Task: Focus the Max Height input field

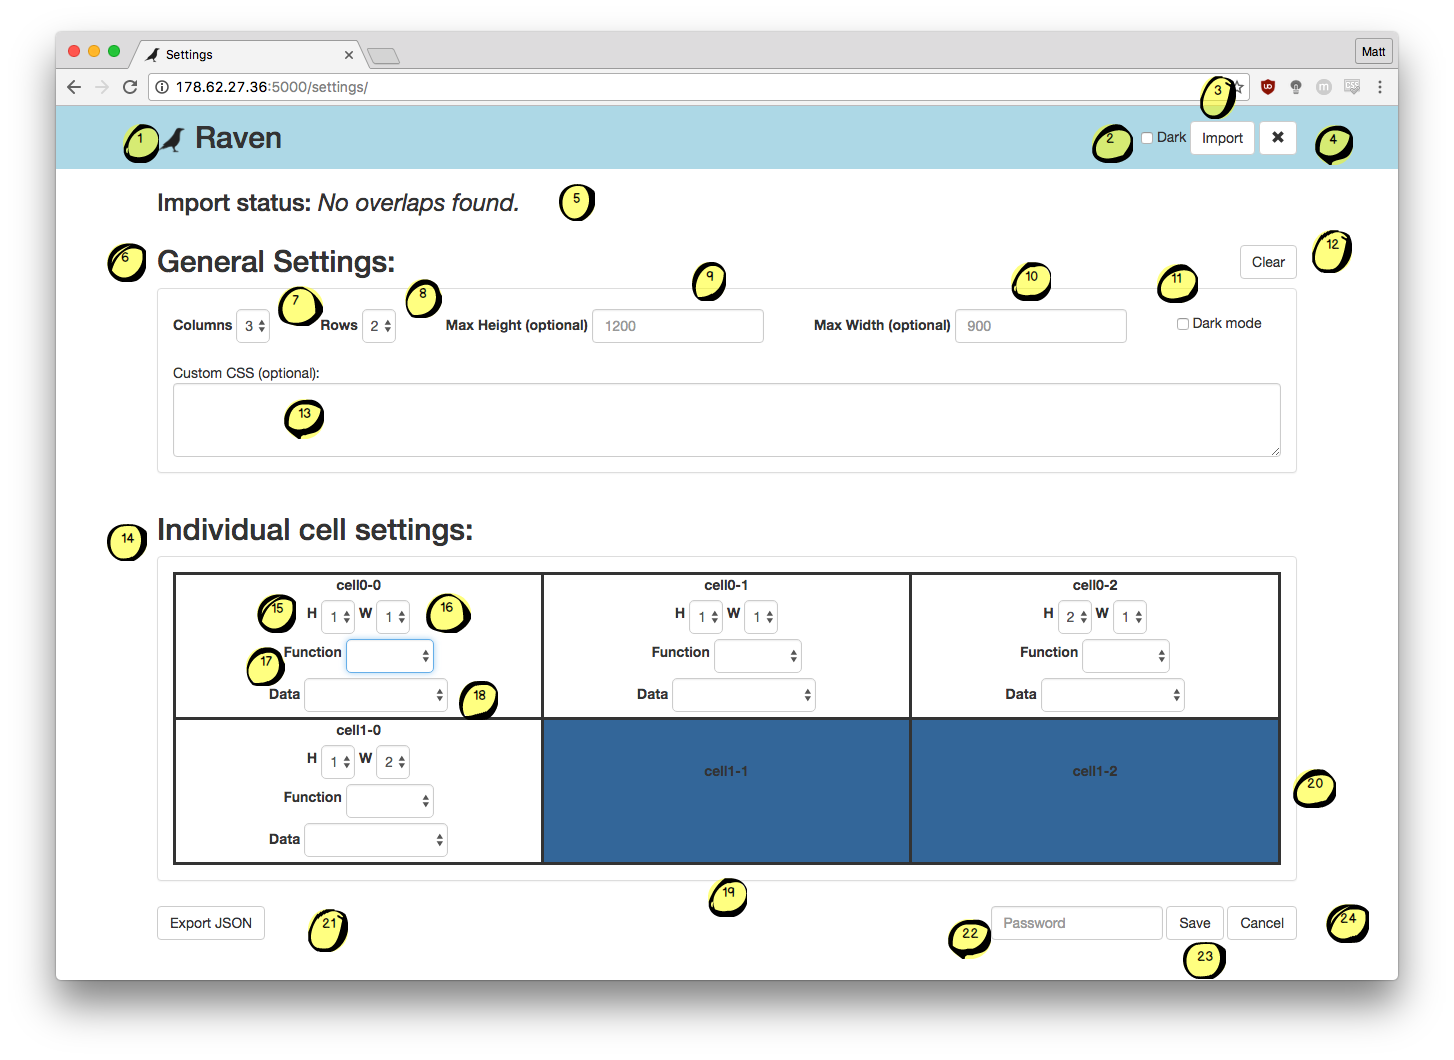Action: coord(678,326)
